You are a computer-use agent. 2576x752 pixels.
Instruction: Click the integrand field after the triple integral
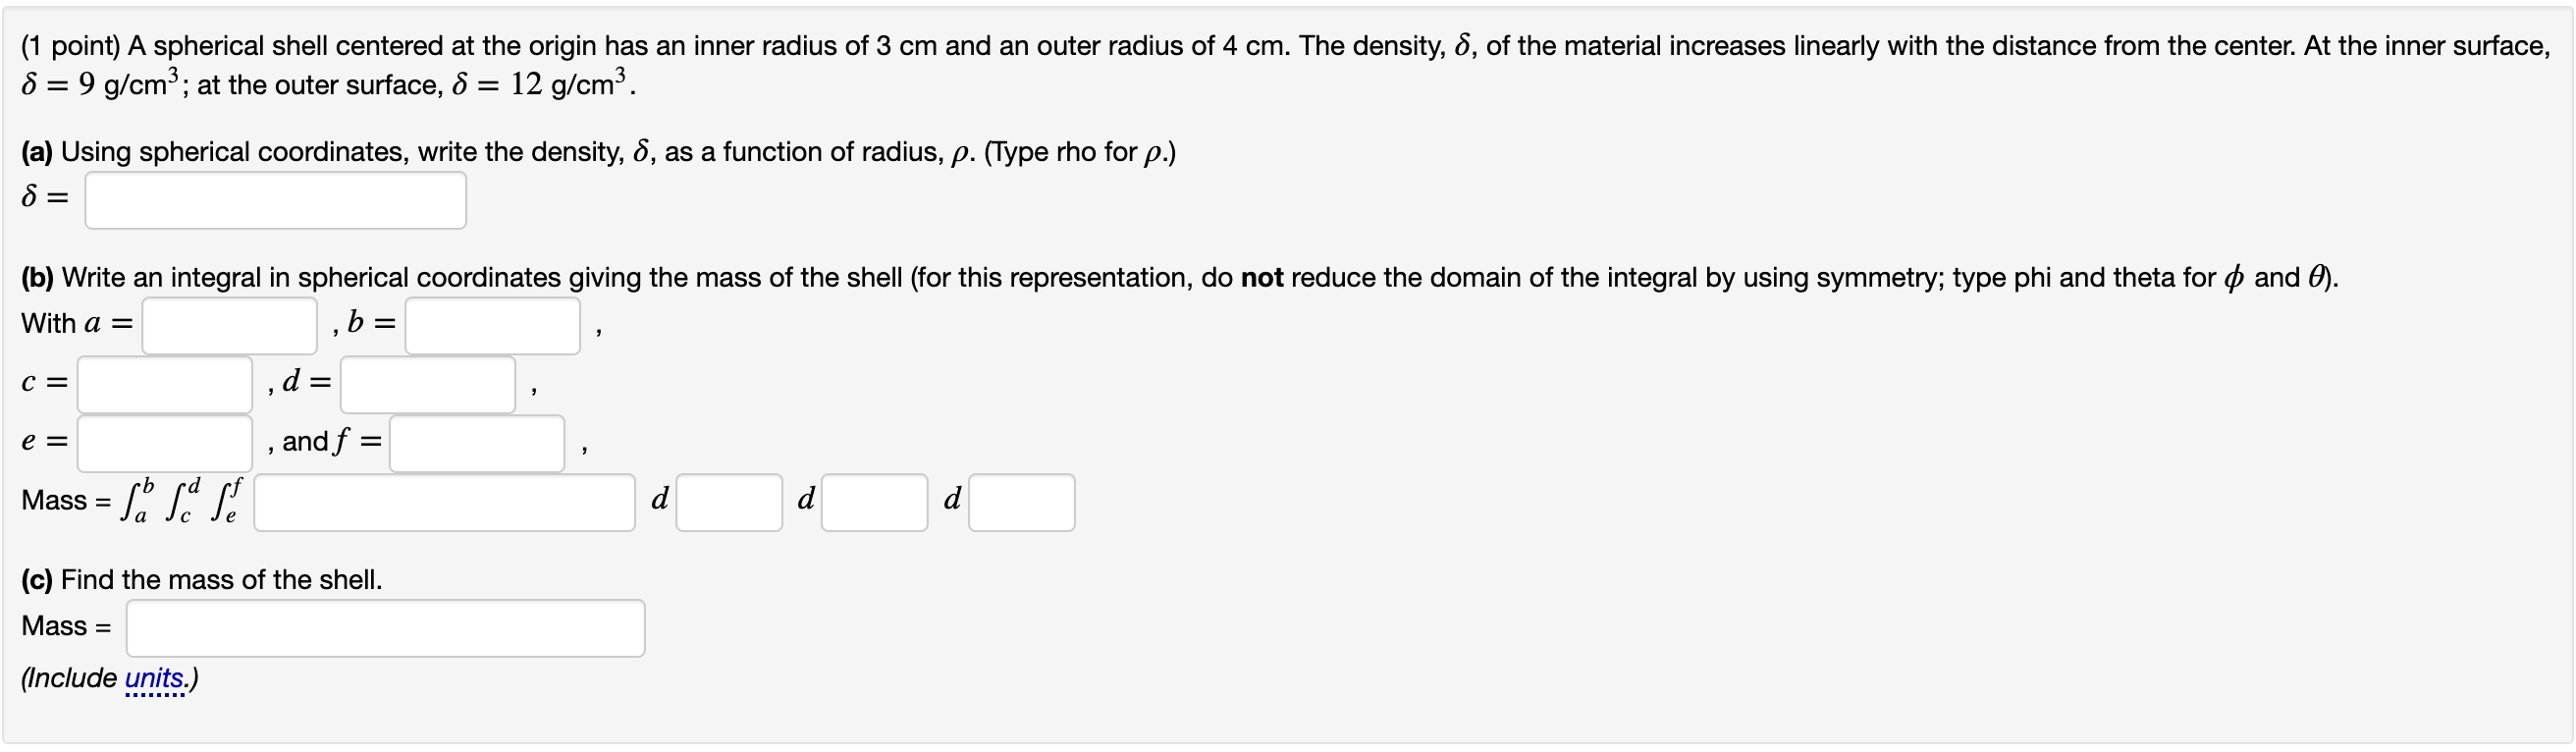coord(444,502)
